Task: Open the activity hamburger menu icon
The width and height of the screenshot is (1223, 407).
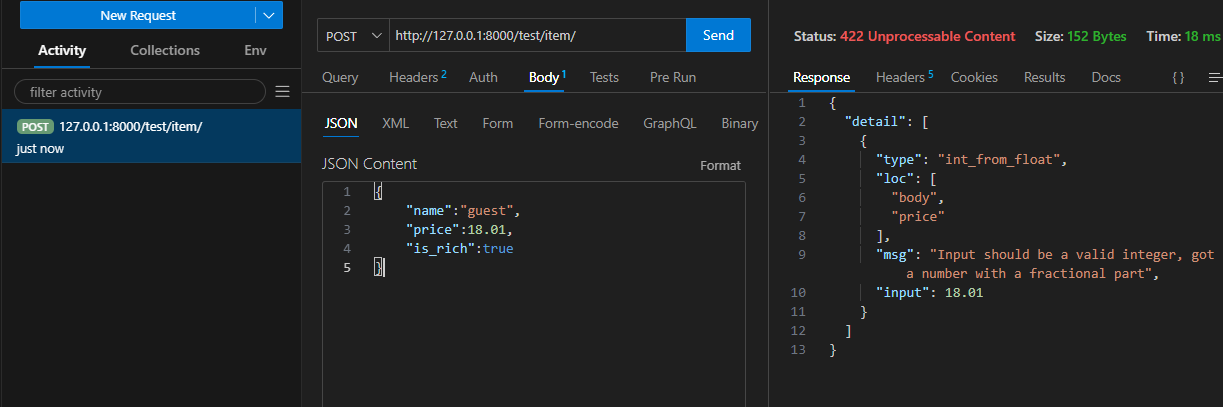Action: point(283,91)
